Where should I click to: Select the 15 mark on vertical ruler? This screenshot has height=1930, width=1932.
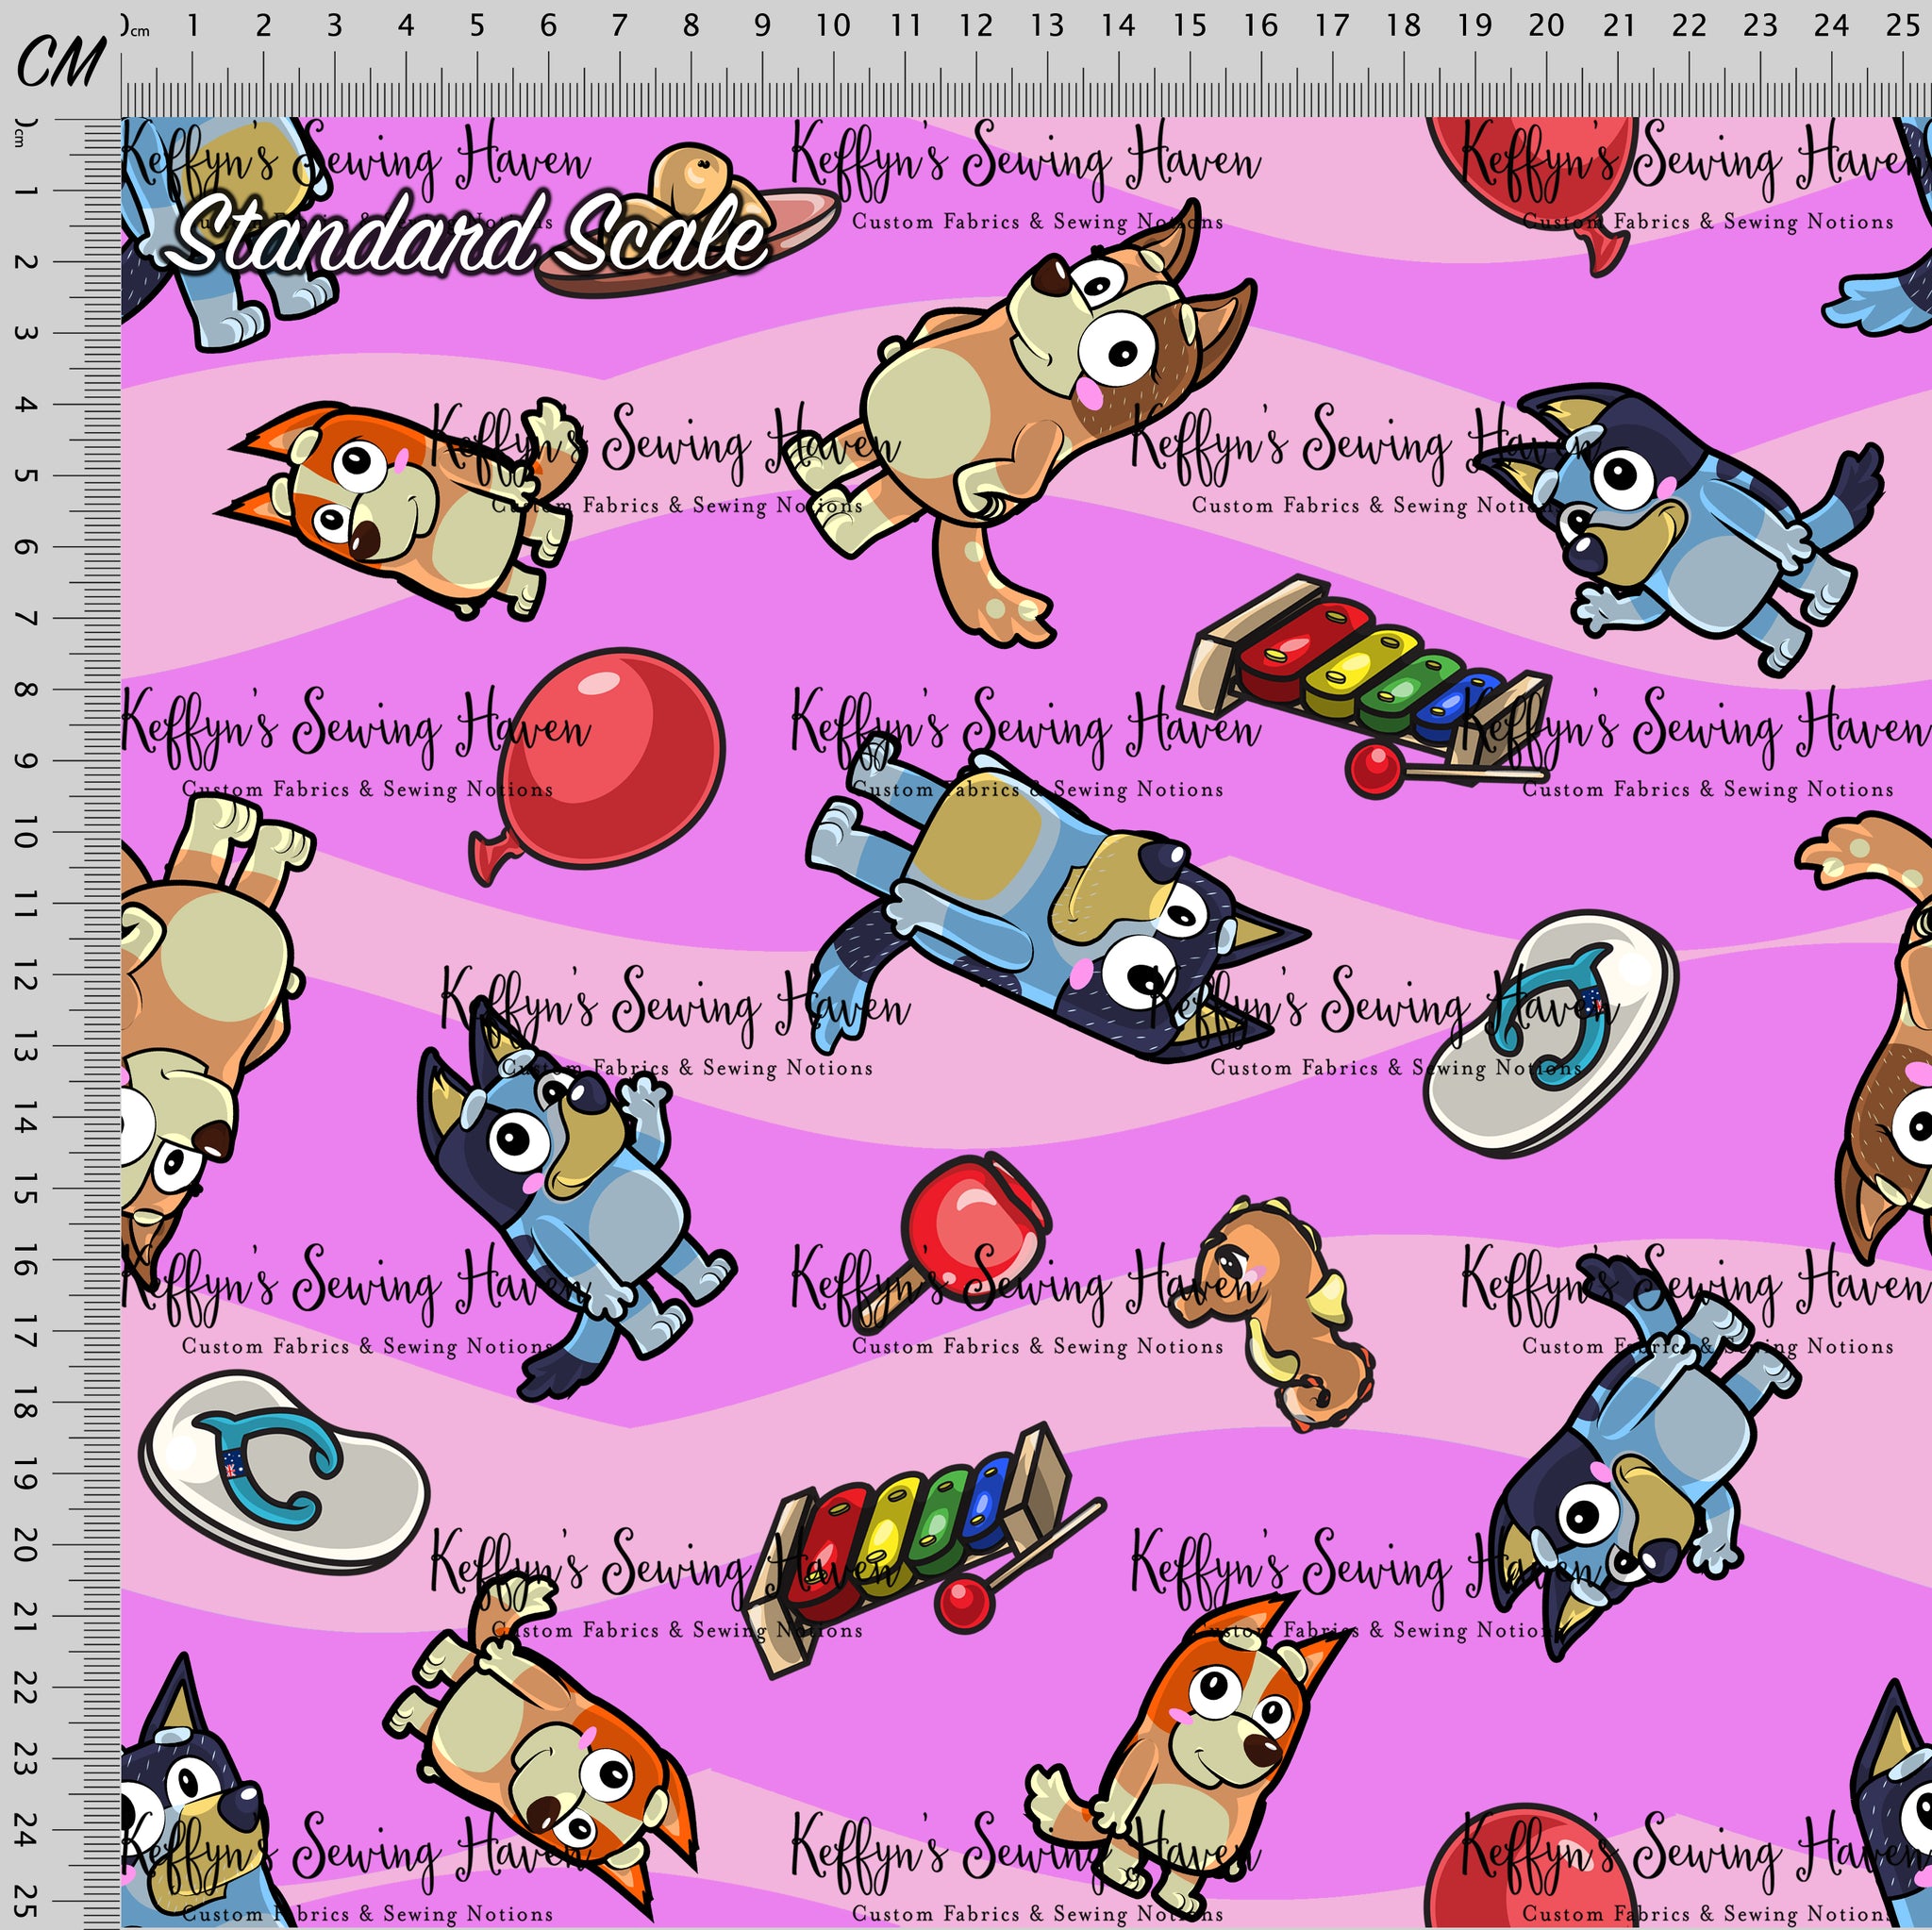(x=26, y=1189)
